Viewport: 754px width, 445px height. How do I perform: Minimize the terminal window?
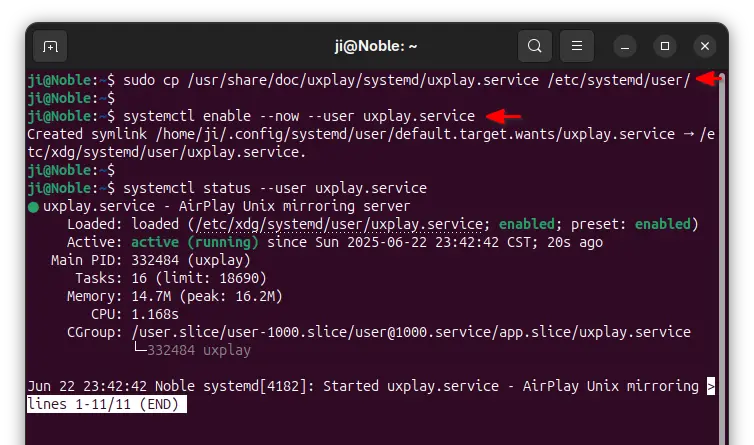click(x=625, y=47)
